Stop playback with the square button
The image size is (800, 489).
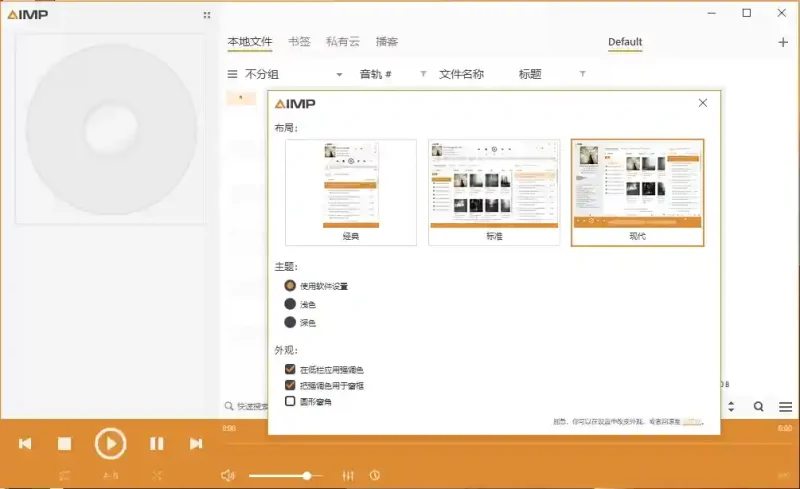64,444
